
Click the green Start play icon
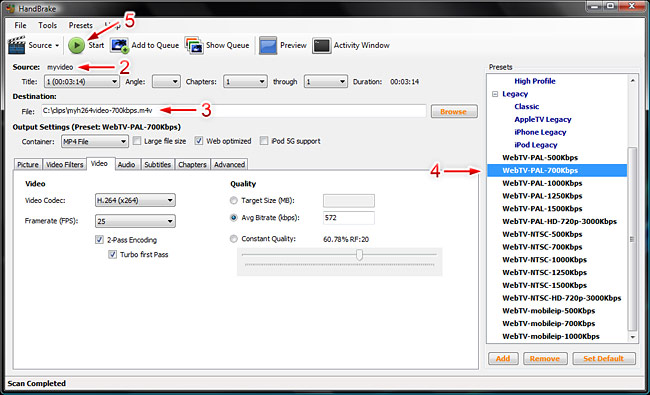(76, 45)
